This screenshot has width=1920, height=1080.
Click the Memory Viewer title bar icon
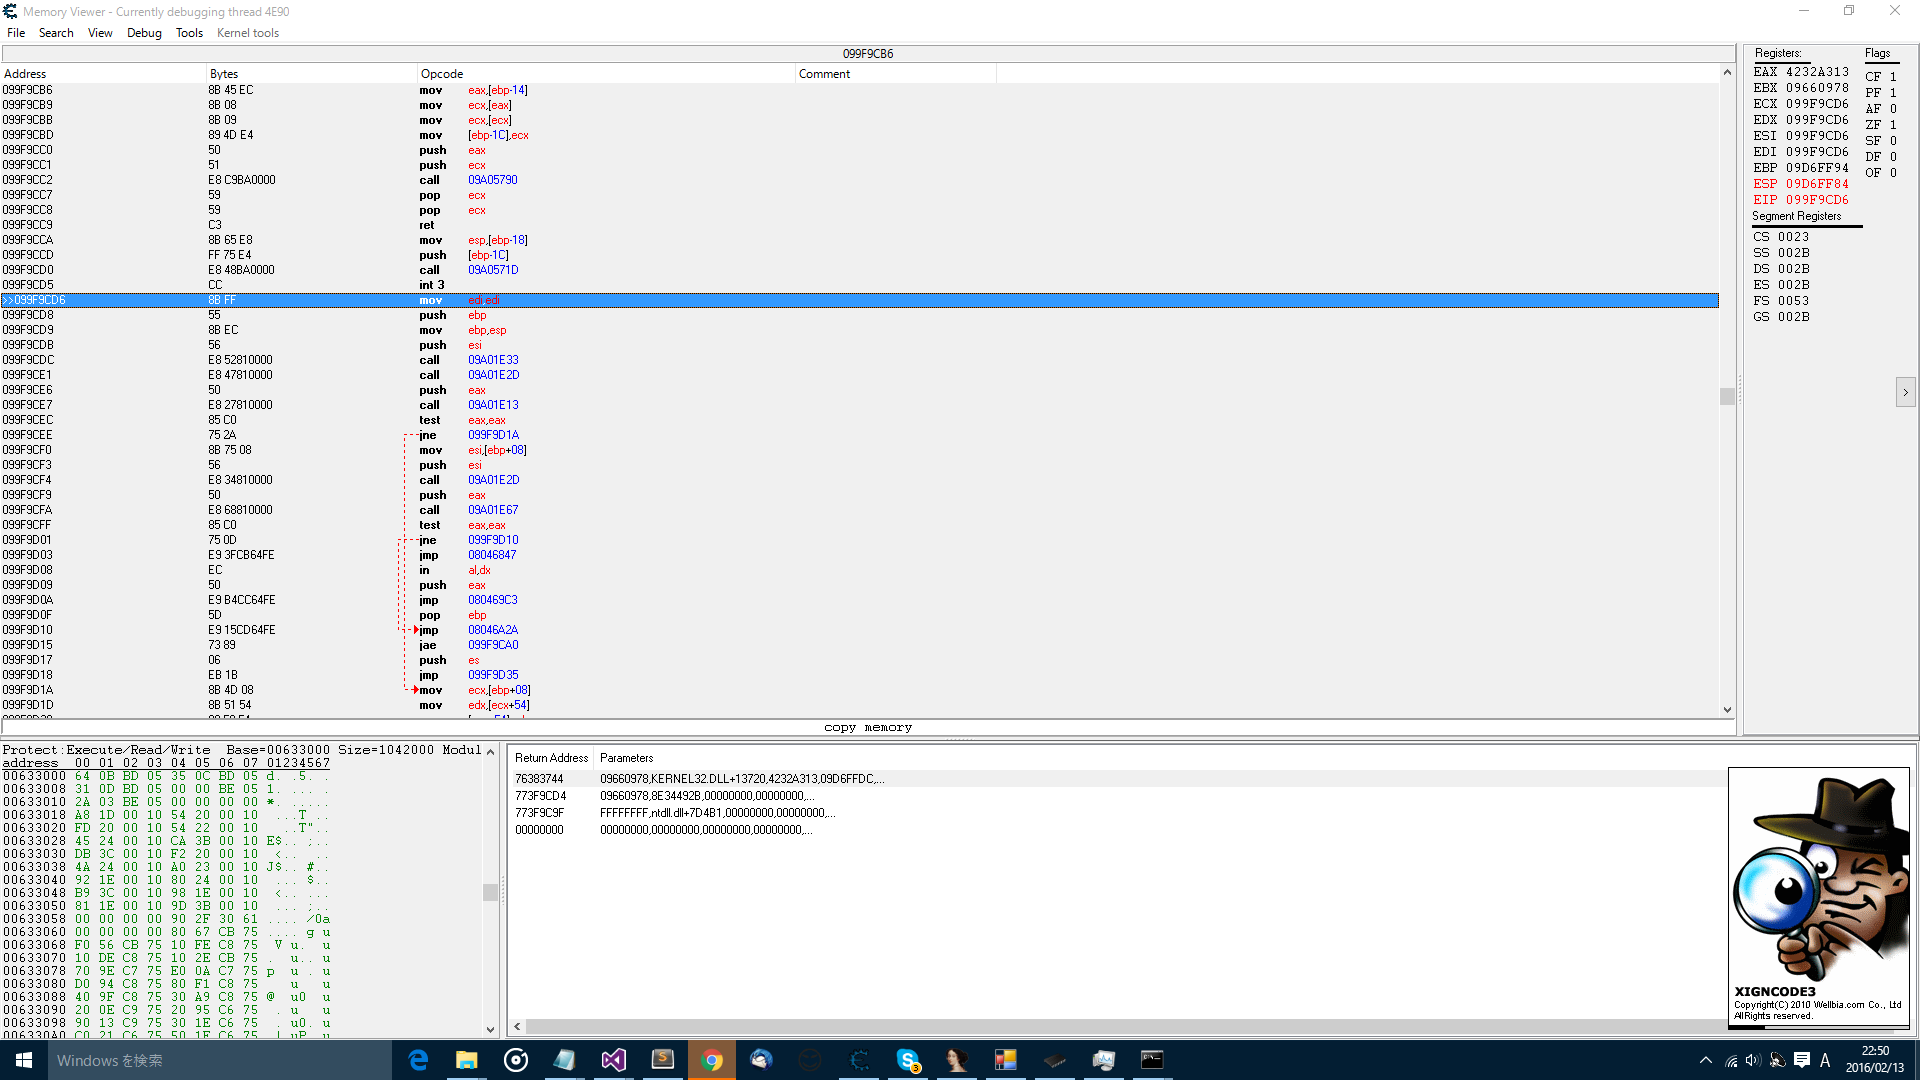(x=10, y=11)
